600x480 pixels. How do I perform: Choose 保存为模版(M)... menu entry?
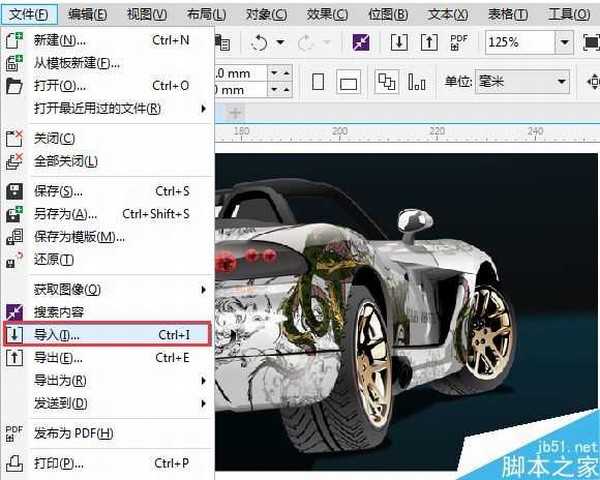click(107, 237)
